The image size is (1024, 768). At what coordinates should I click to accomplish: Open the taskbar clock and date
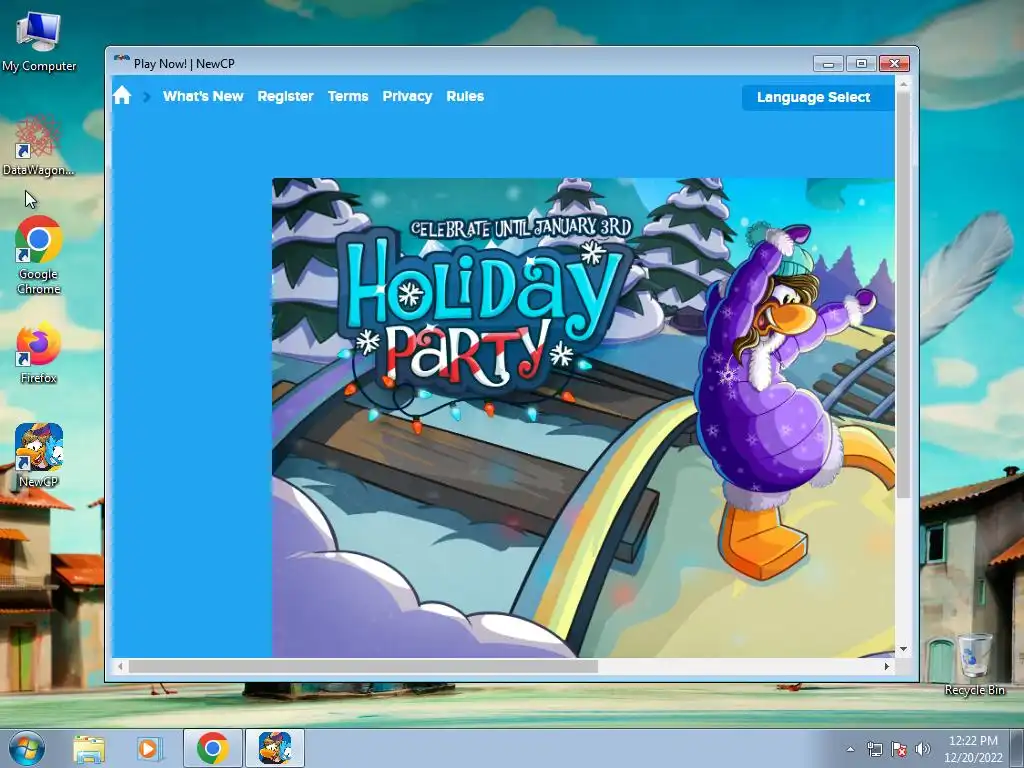click(973, 749)
